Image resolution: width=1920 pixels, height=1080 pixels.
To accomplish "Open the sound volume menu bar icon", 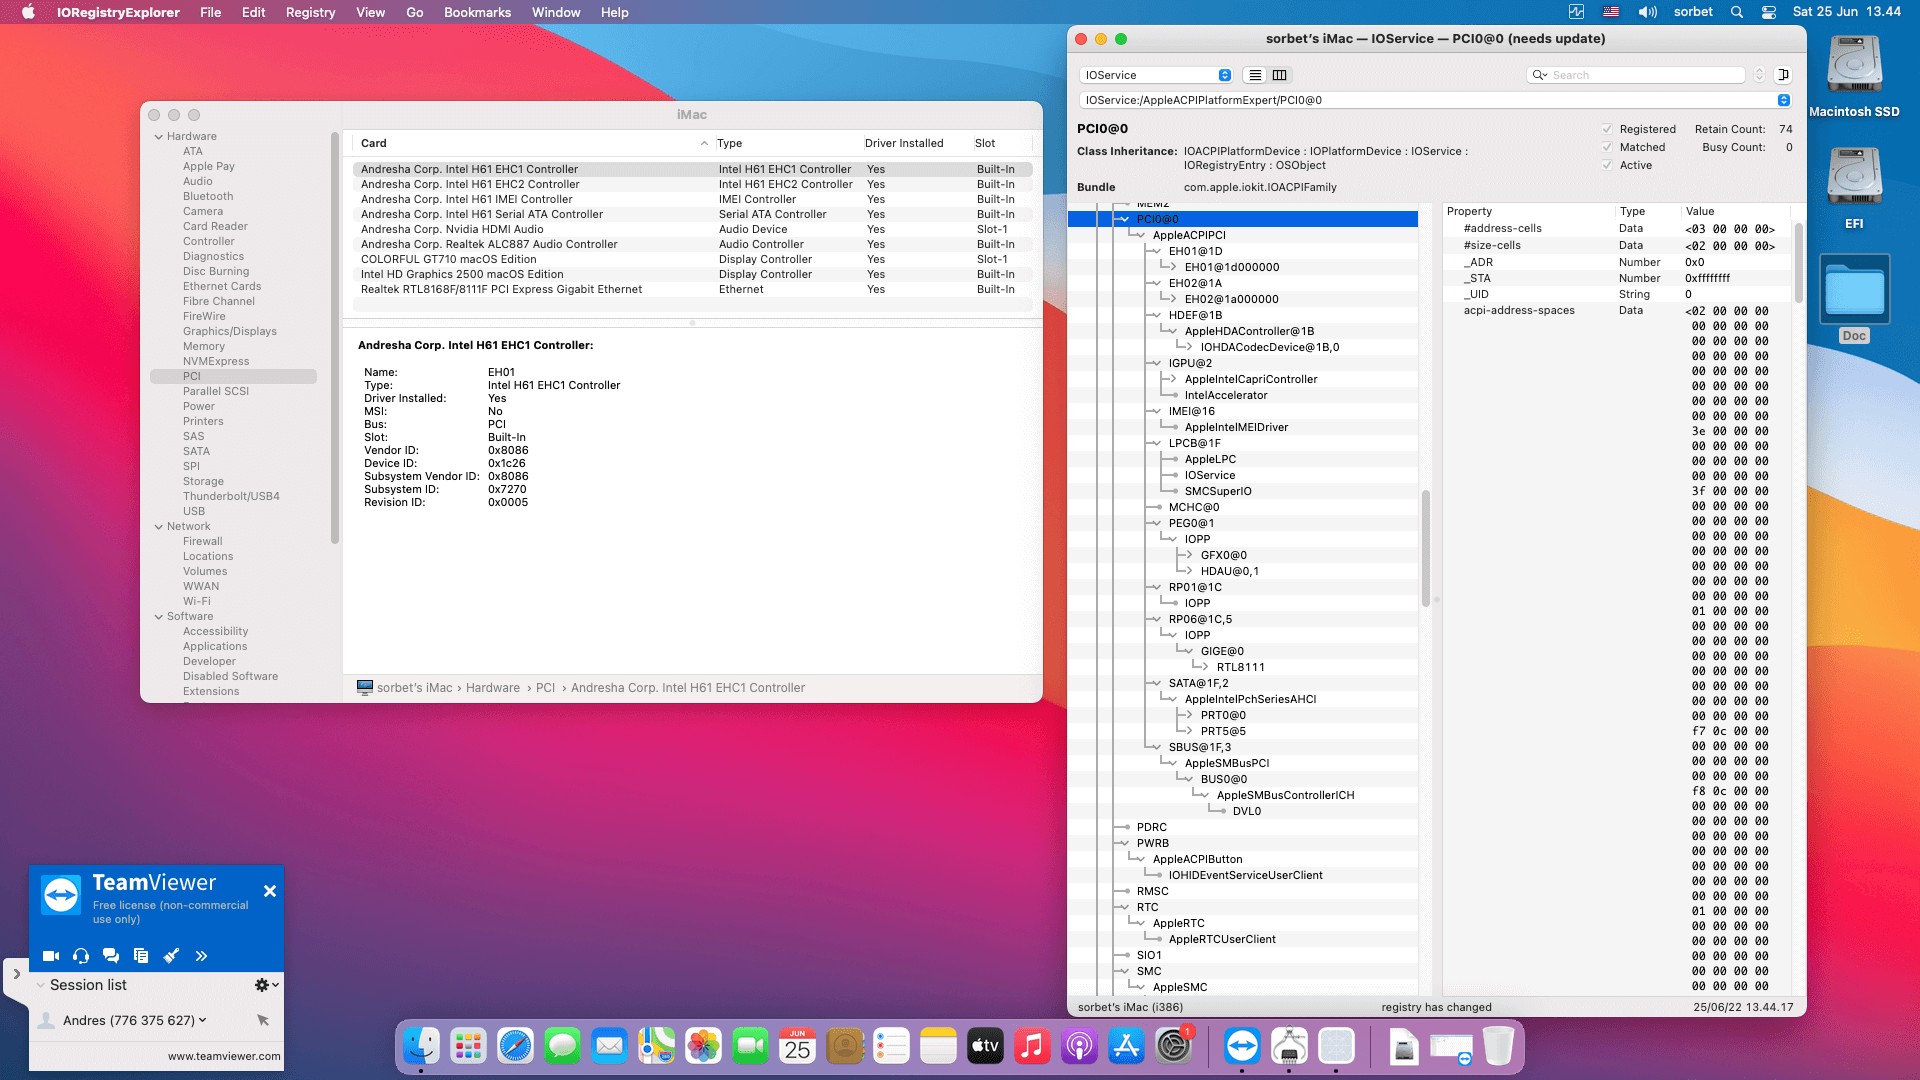I will (1647, 12).
